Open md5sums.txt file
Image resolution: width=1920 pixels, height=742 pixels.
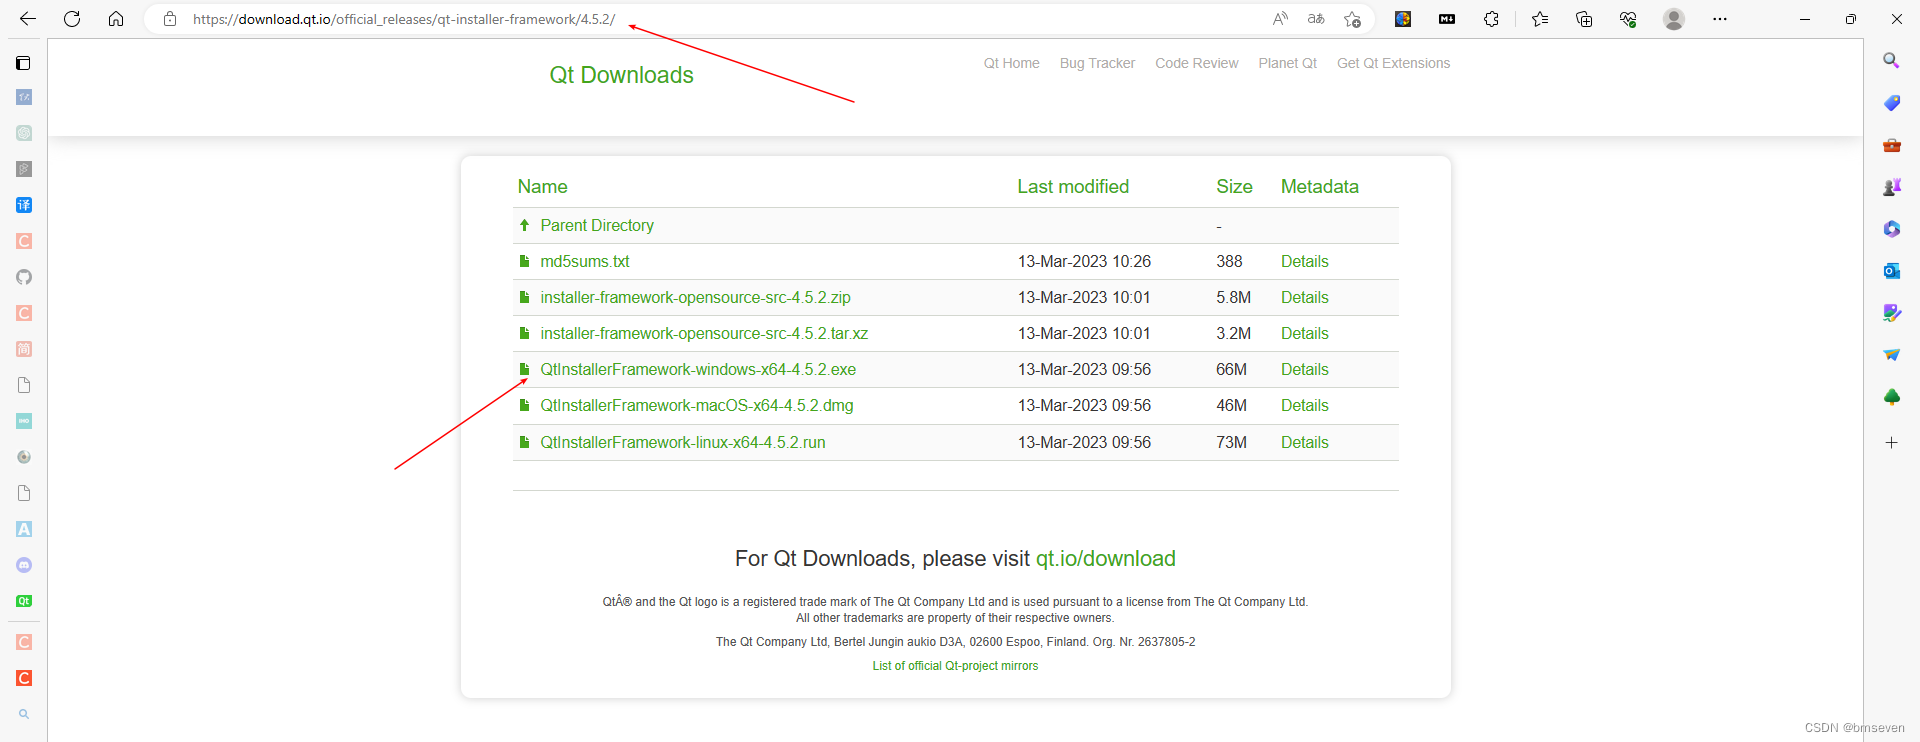[585, 262]
